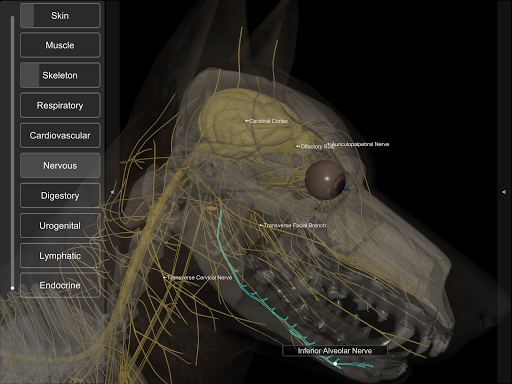Click the layer opacity slider handle
Viewport: 512px width, 384px height.
tap(12, 288)
